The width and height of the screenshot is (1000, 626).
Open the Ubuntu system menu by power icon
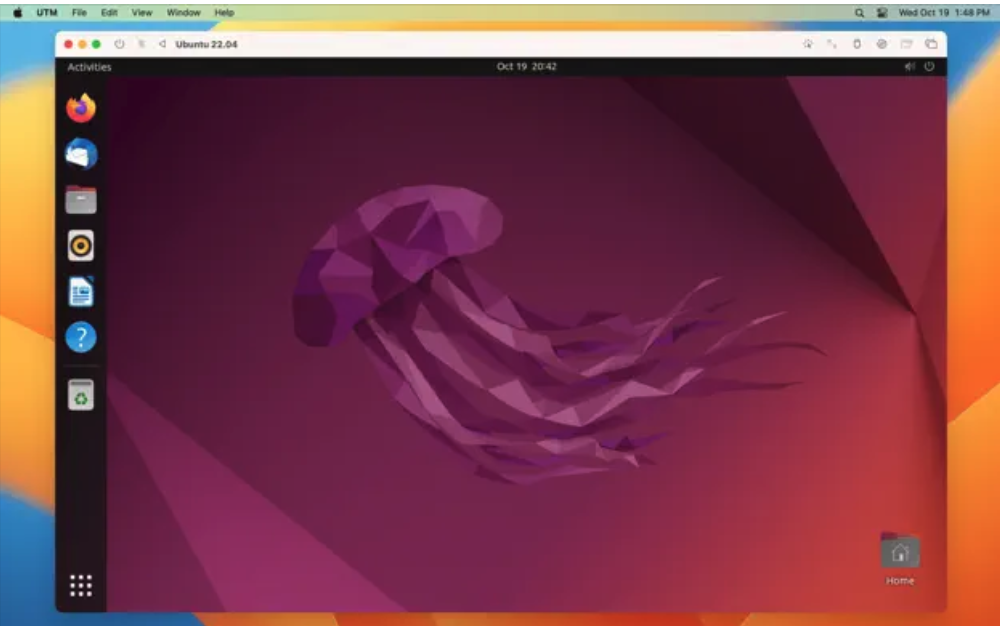point(929,67)
